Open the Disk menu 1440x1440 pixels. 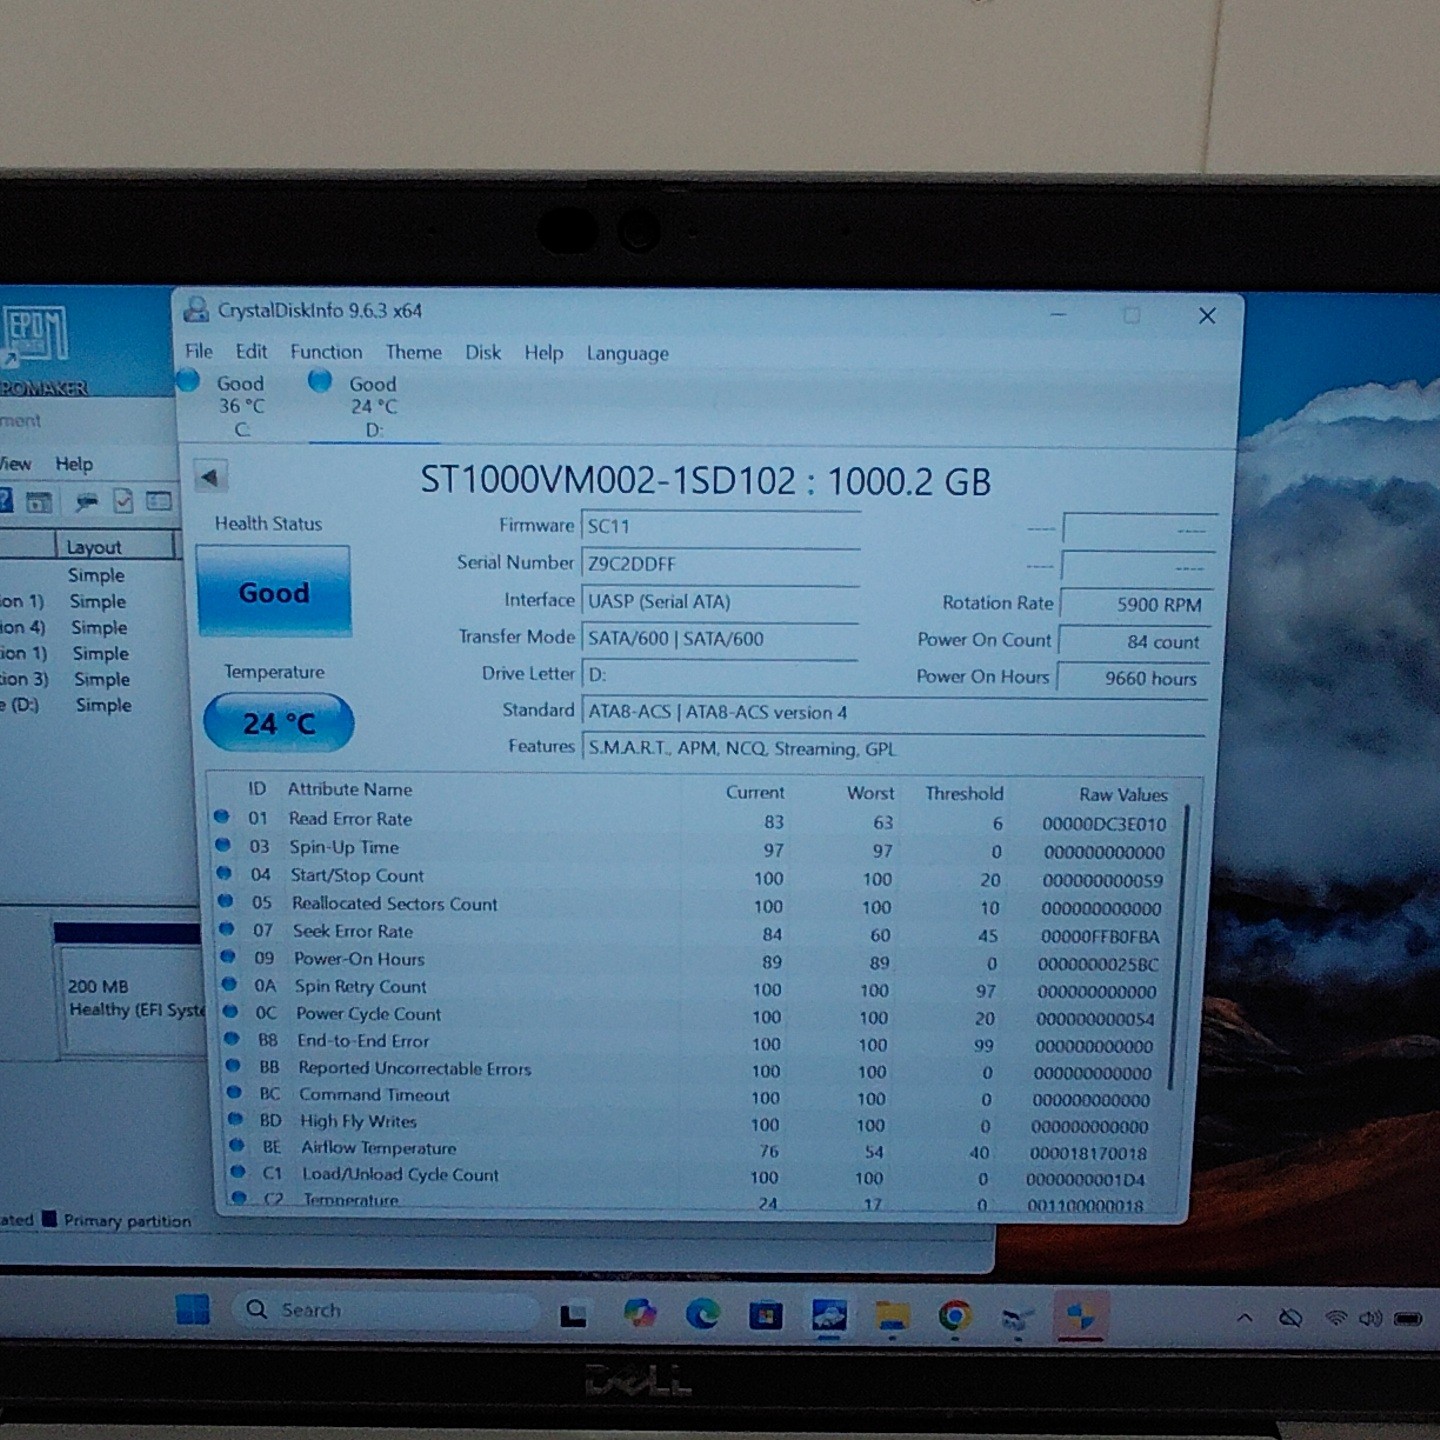click(483, 352)
